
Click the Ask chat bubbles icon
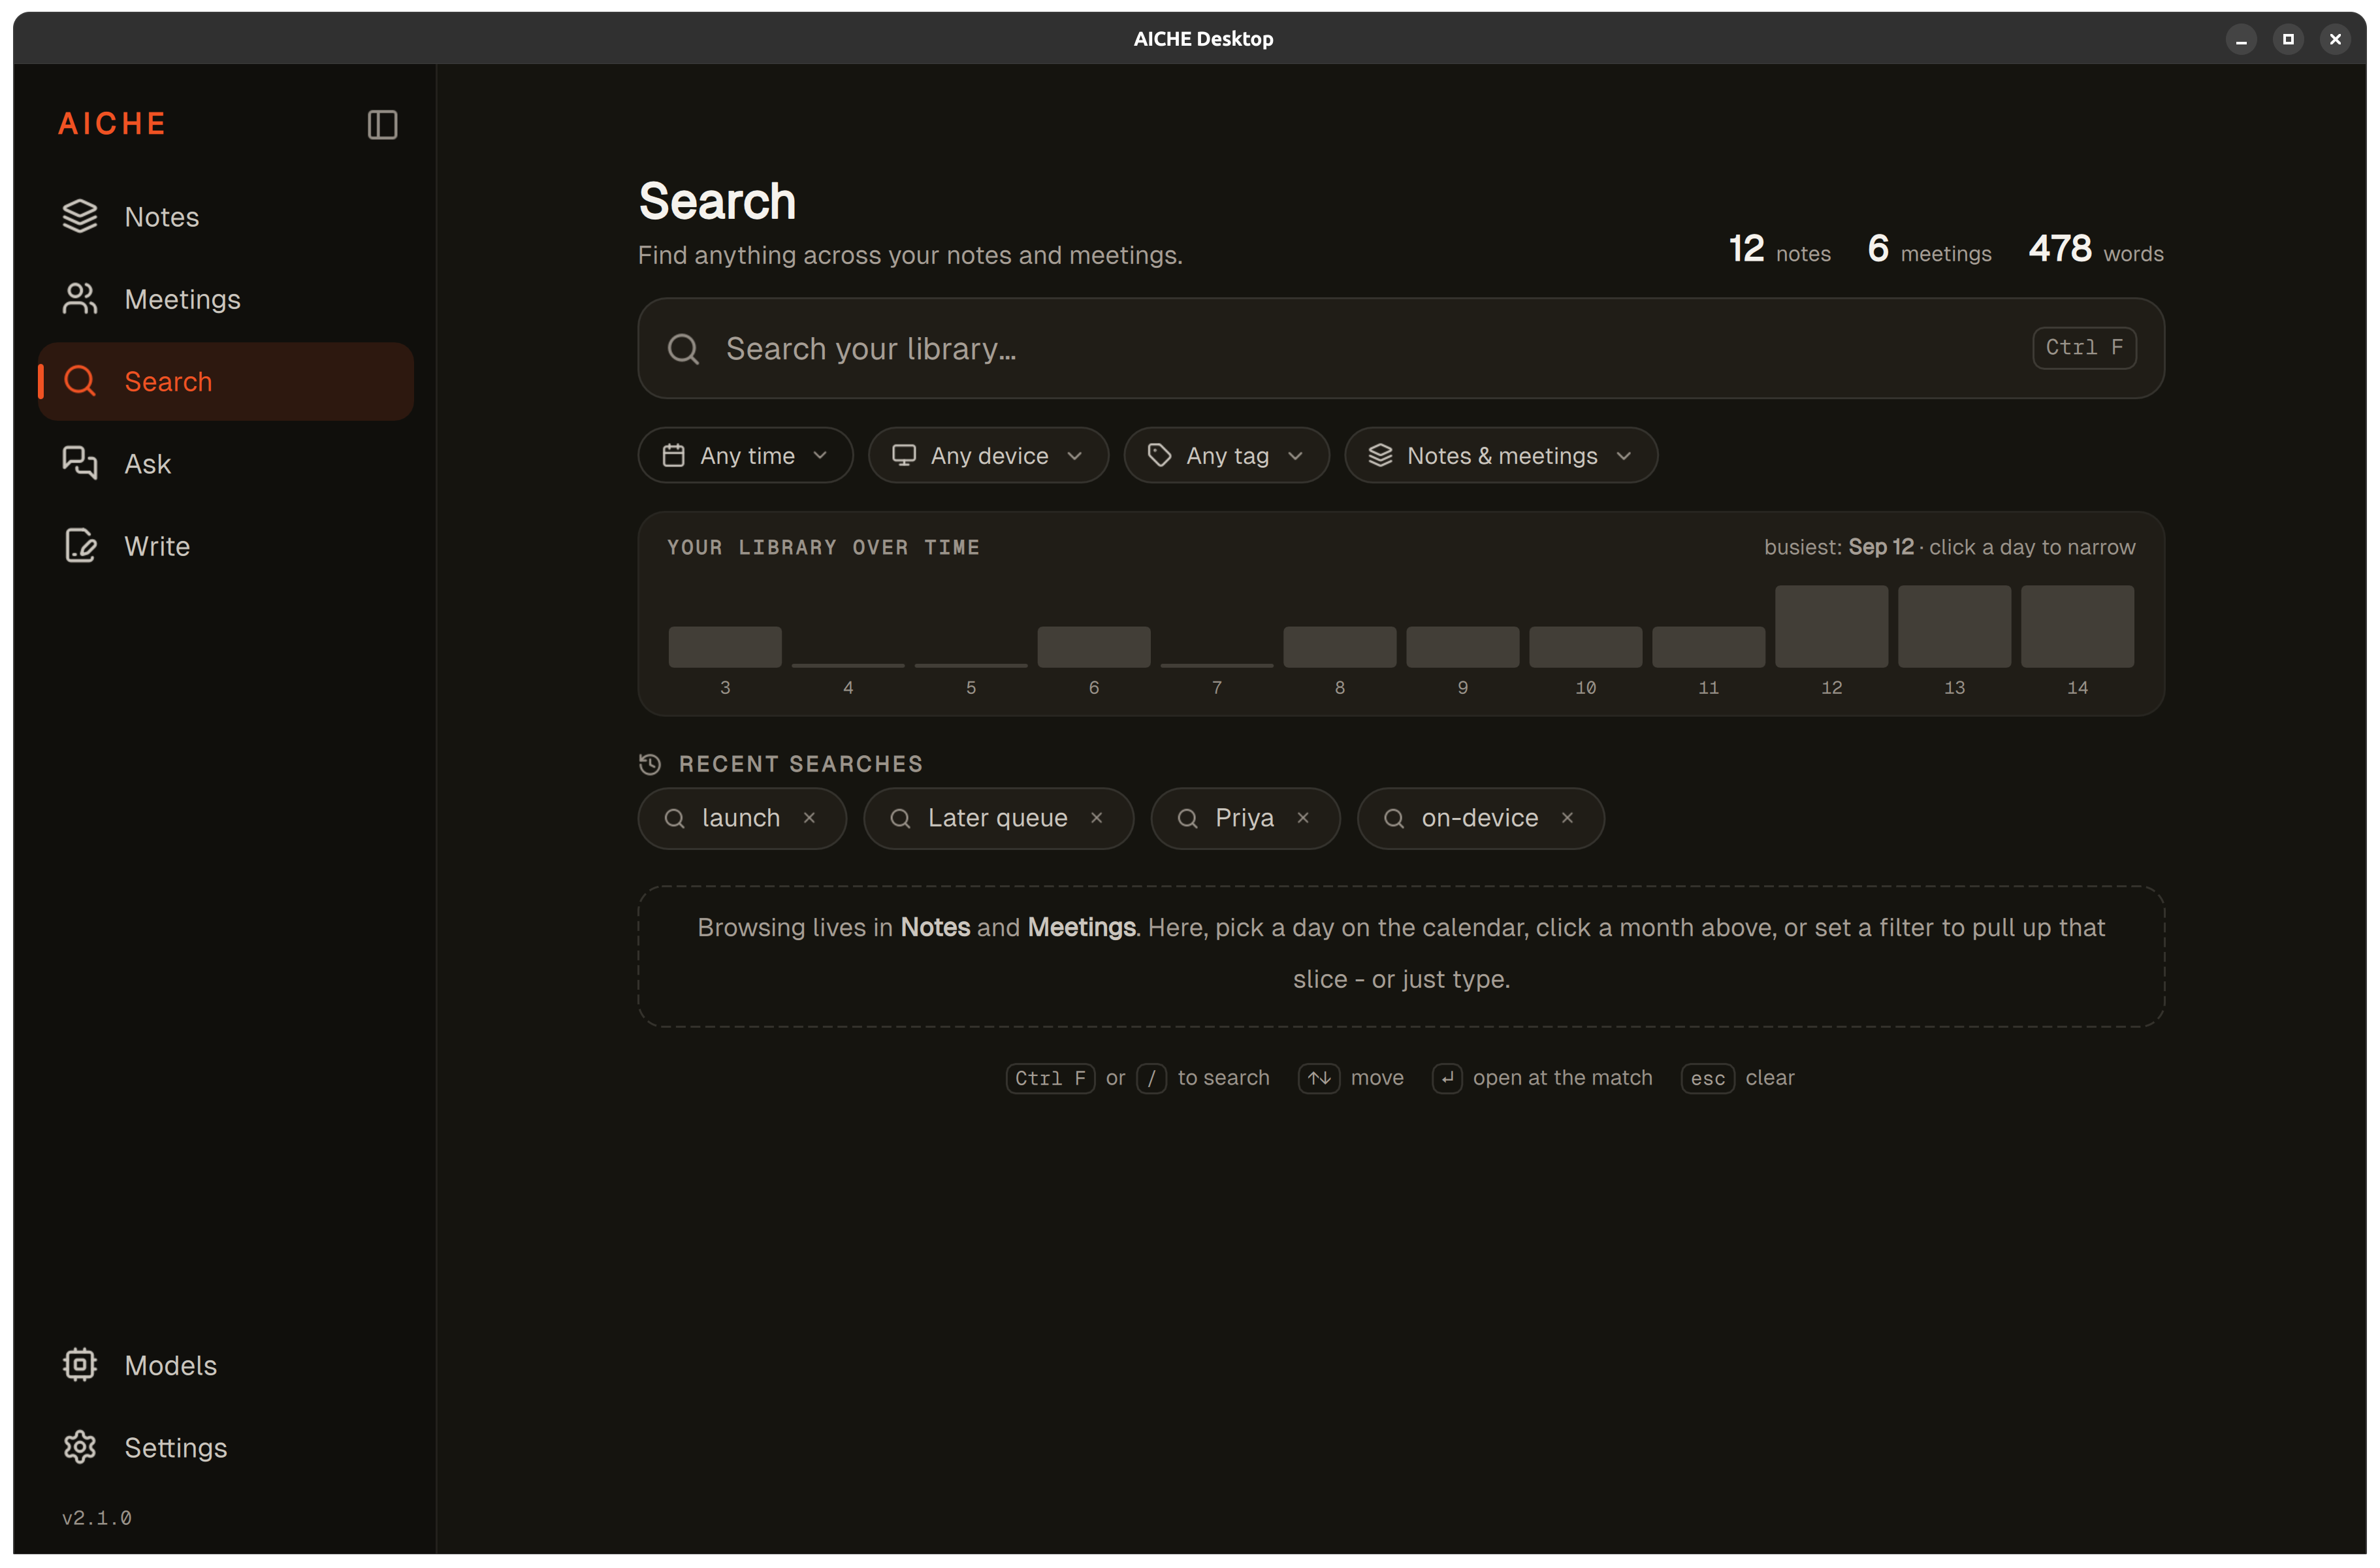[x=80, y=464]
